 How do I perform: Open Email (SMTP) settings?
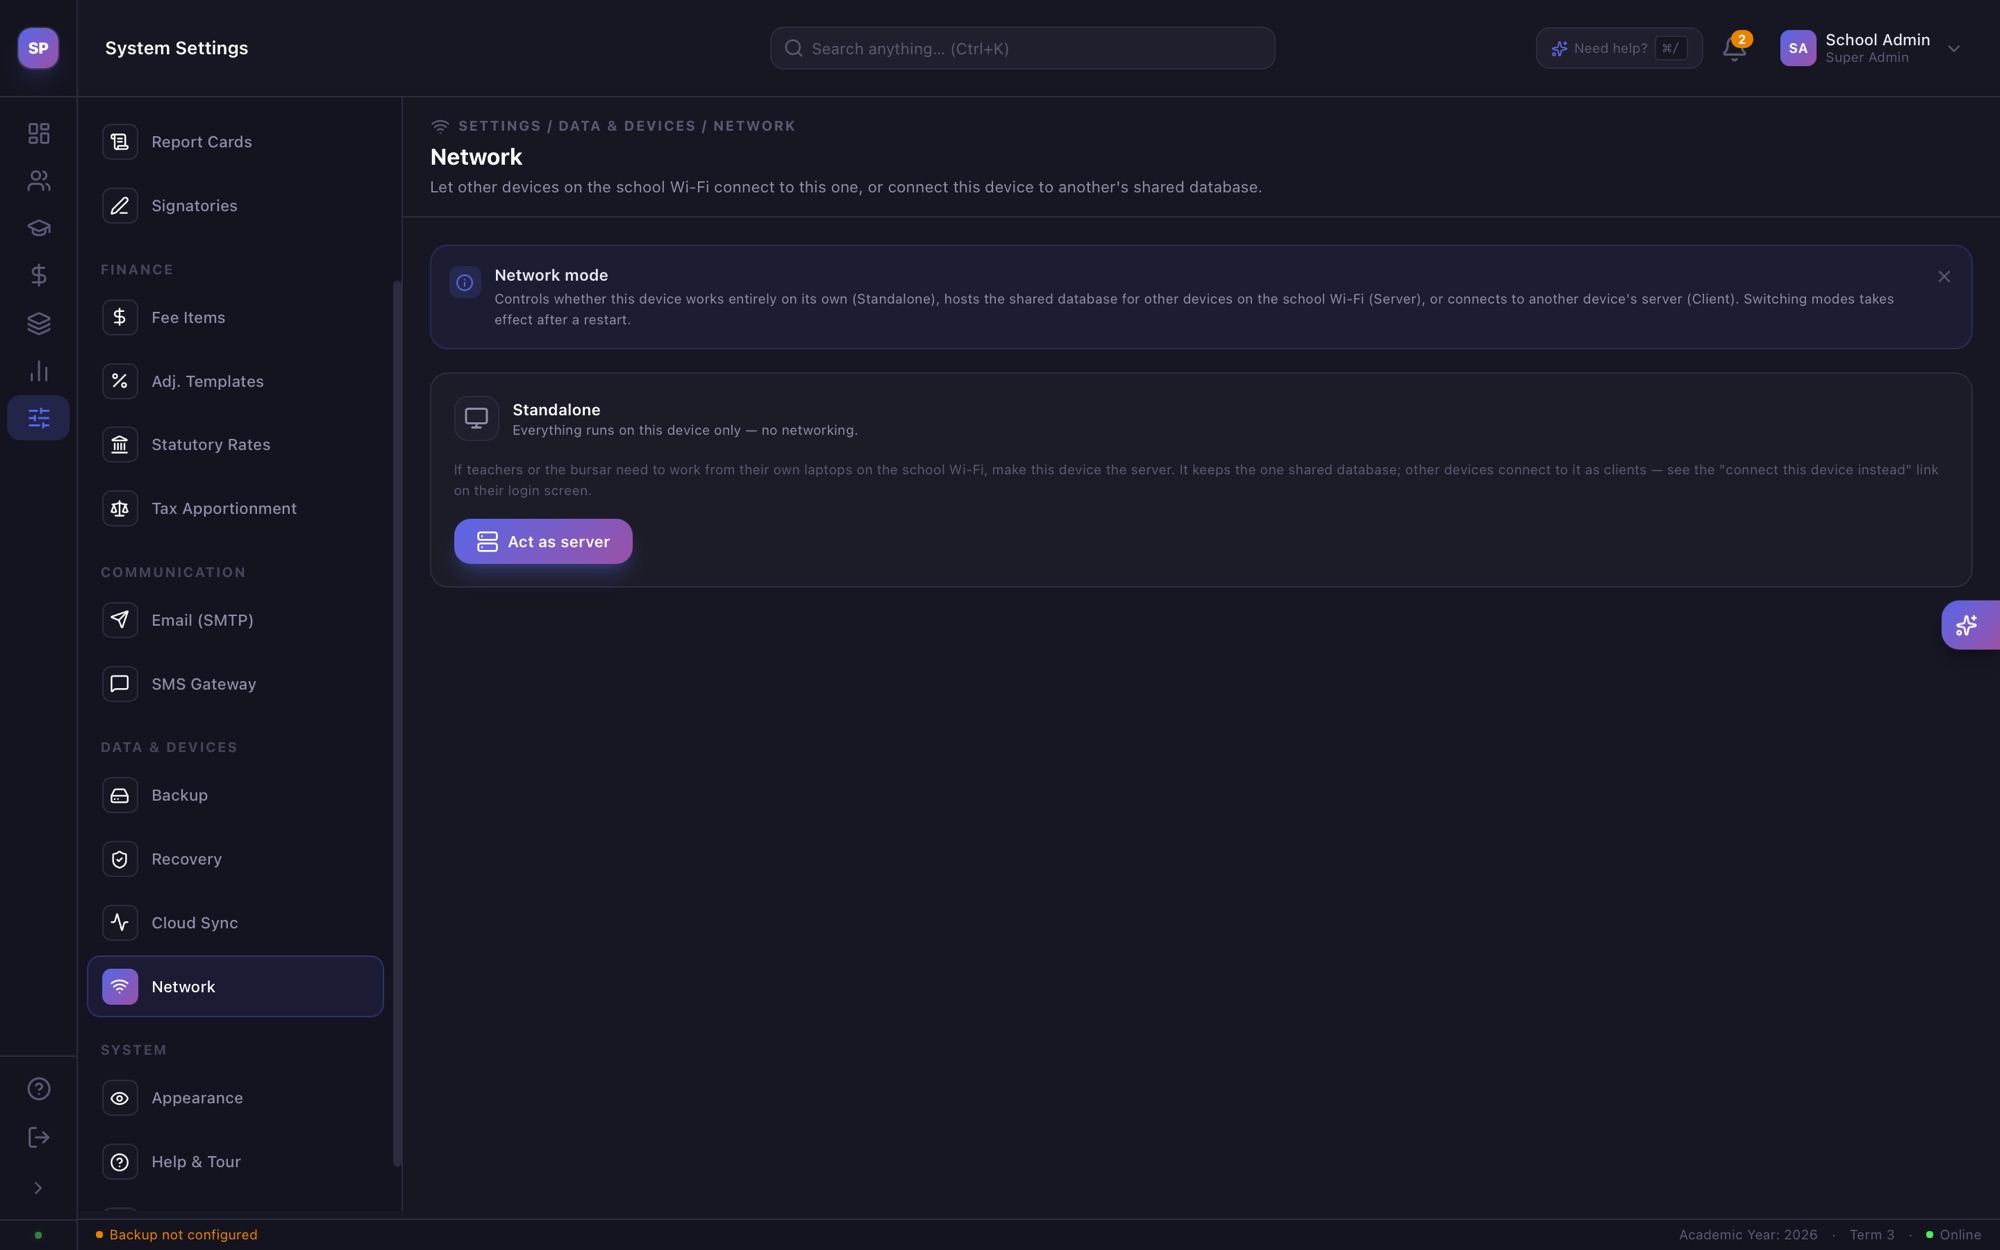pyautogui.click(x=235, y=620)
